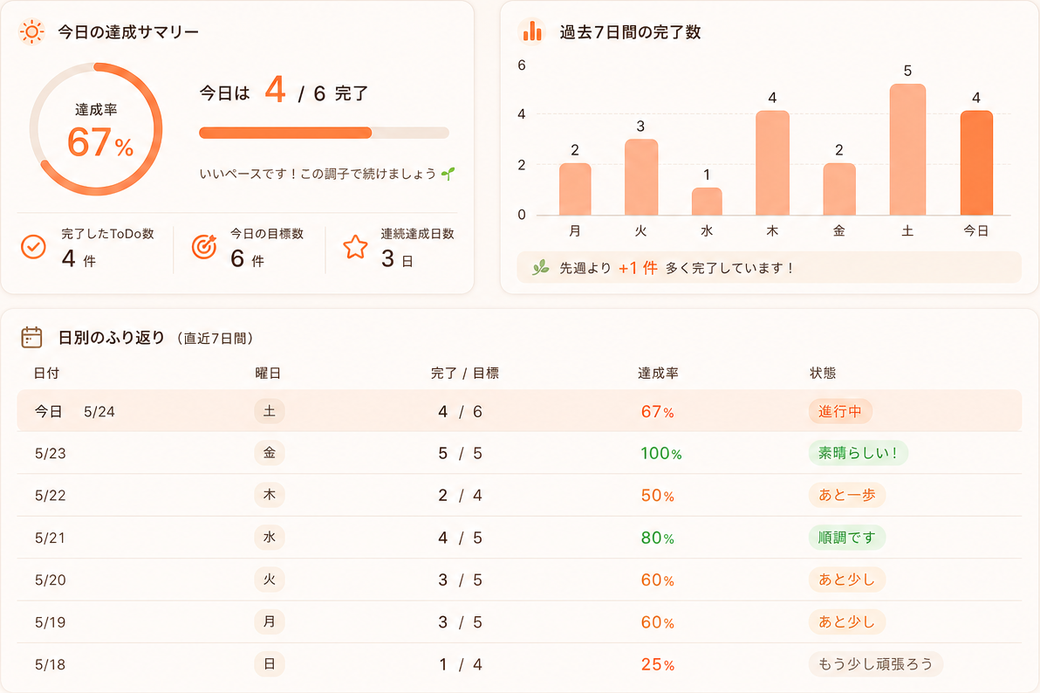The image size is (1040, 693).
Task: Click the sprout icon after いいペースです message
Action: point(449,174)
